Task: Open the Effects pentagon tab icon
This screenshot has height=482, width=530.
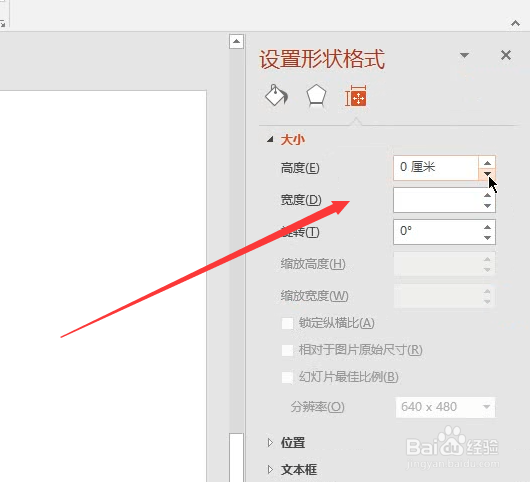Action: pos(316,96)
